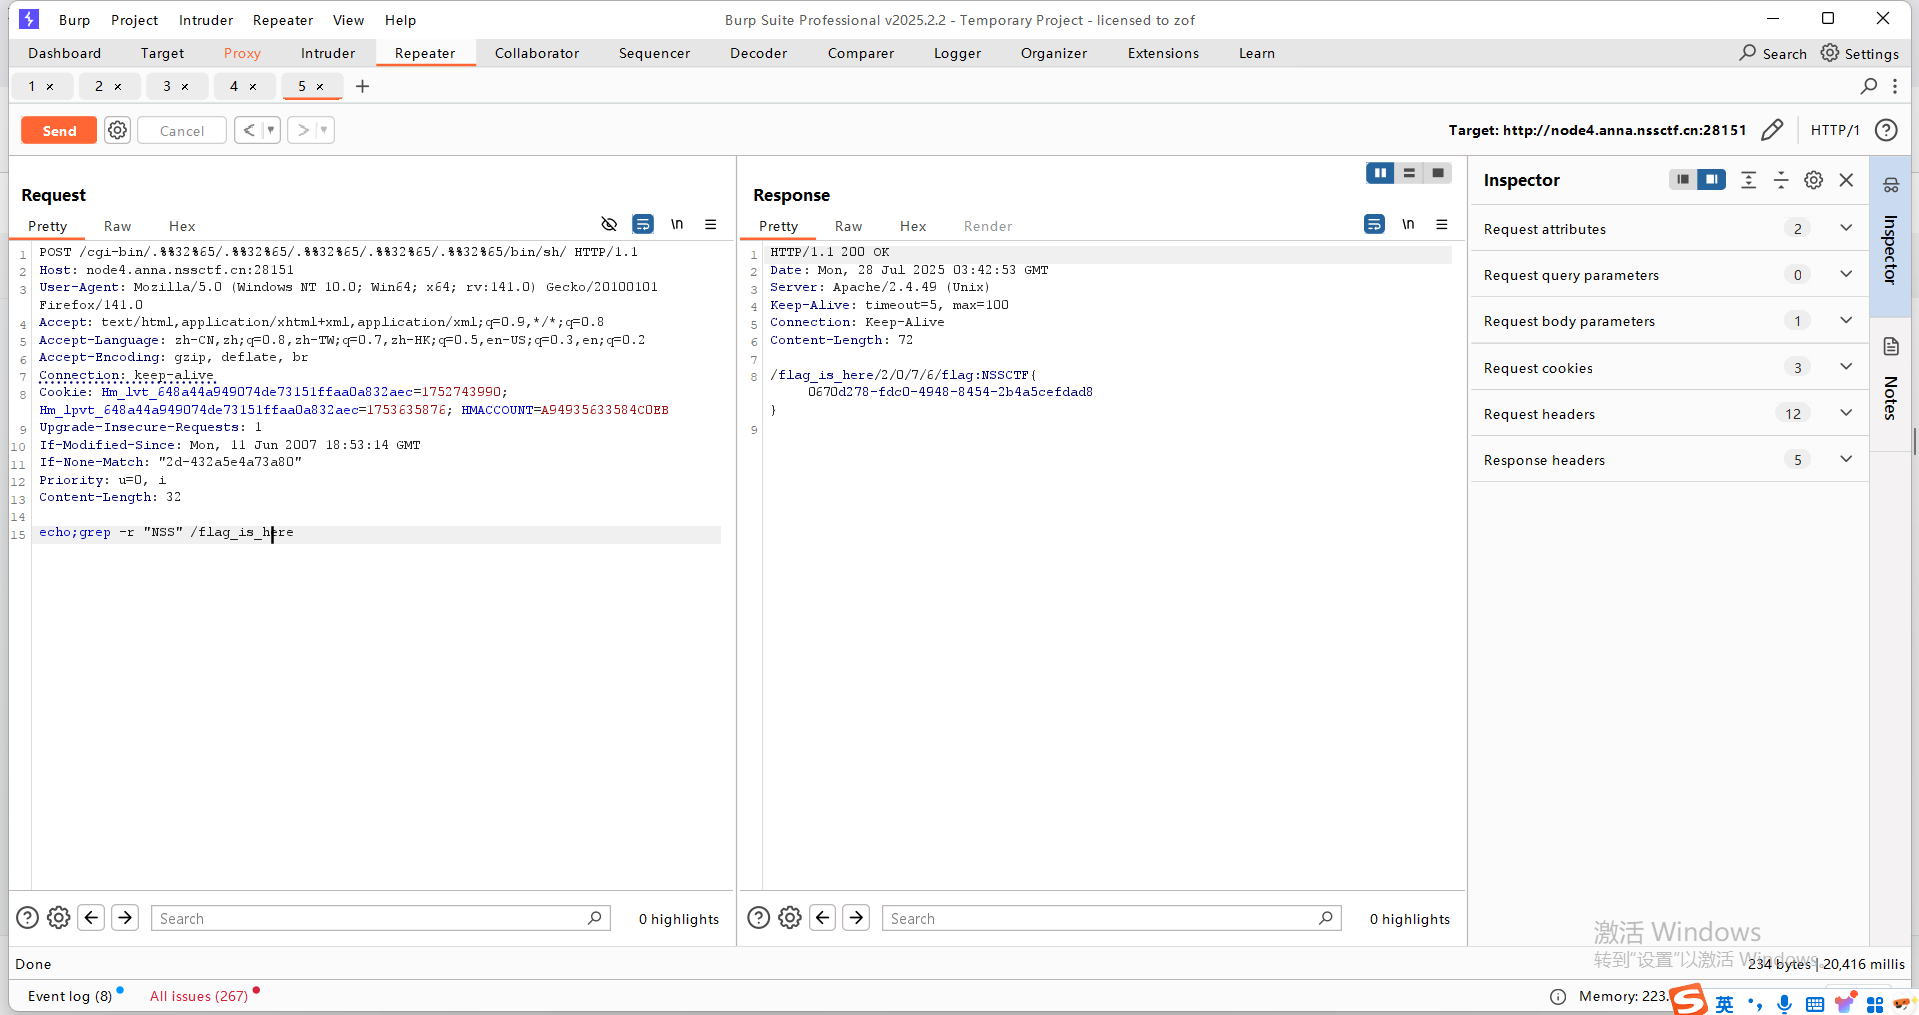Set Inspector docked-left layout toggle
This screenshot has height=1015, width=1919.
(x=1683, y=179)
